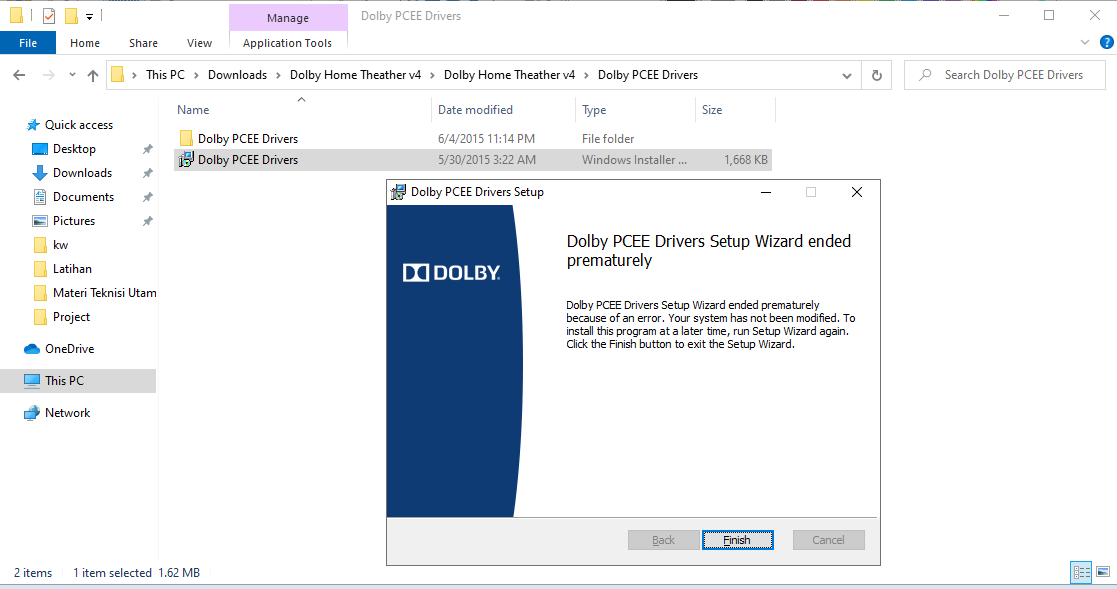
Task: Sort files by Size column header
Action: coord(712,110)
